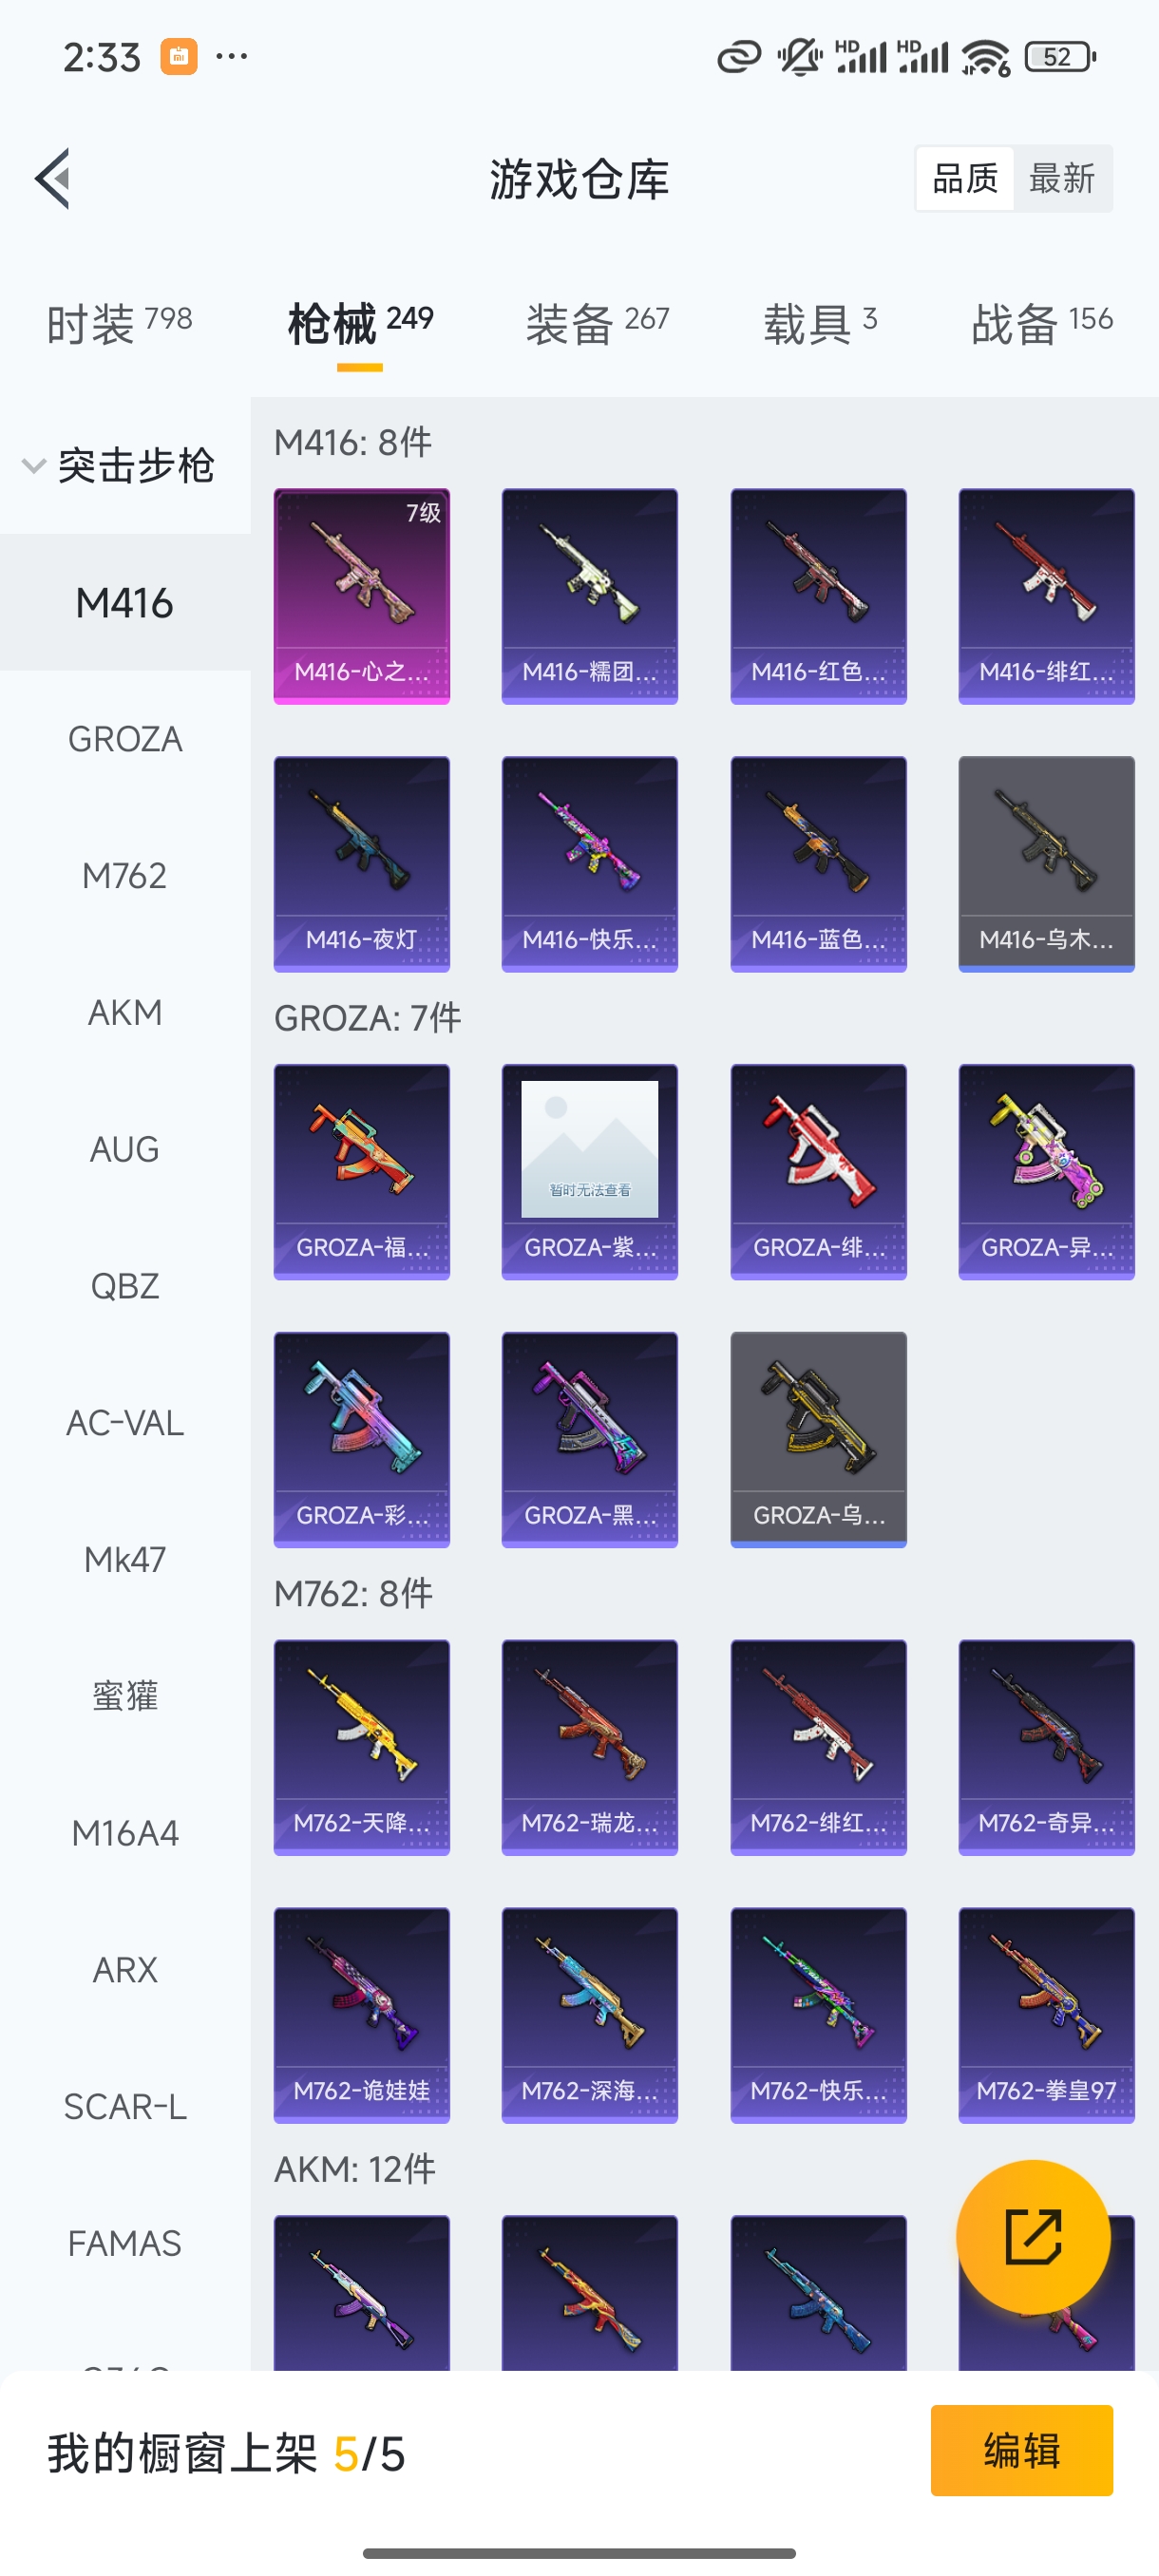Open the 战备 tab

click(1041, 324)
